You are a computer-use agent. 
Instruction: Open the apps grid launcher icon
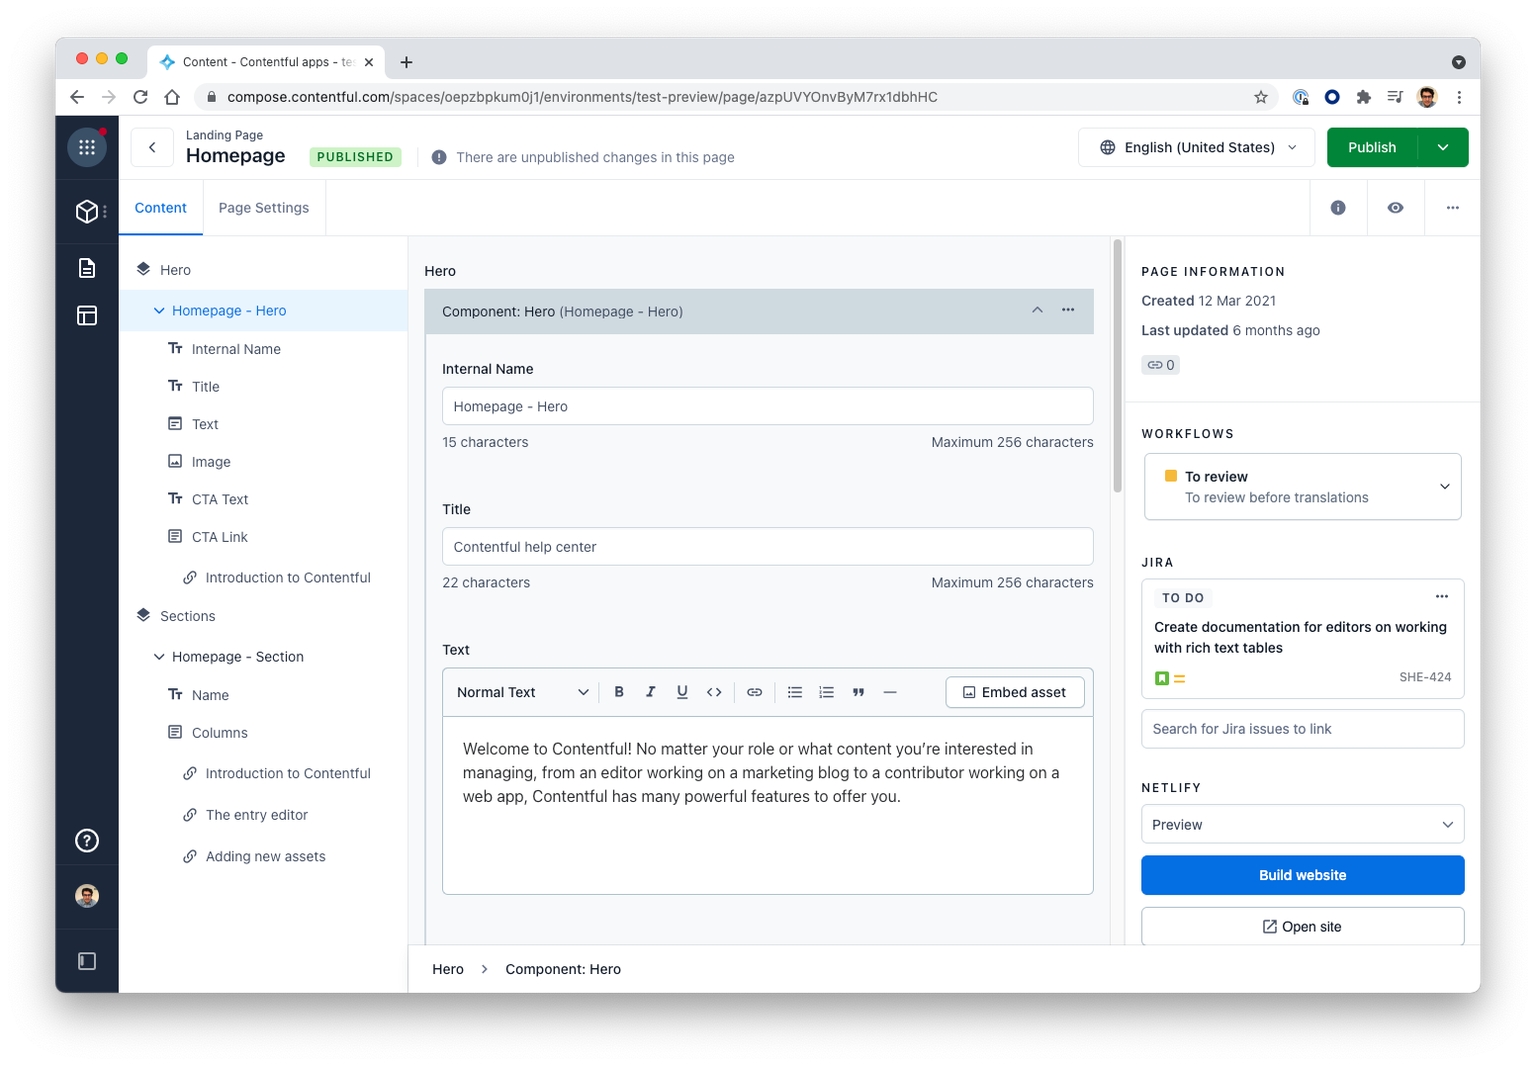(87, 147)
